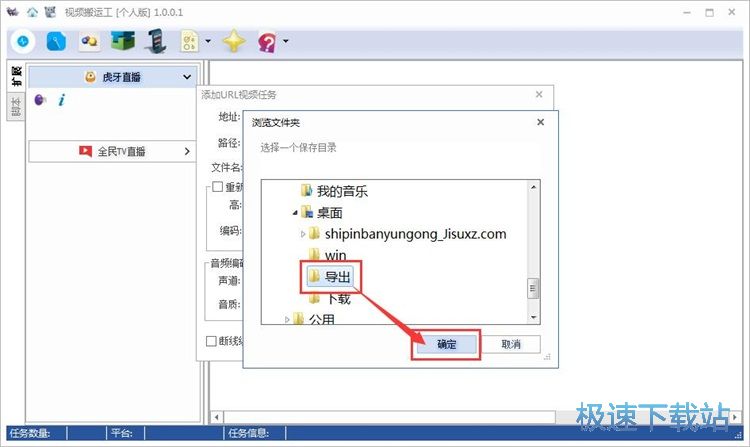This screenshot has height=447, width=750.
Task: Click the blue magnifier search toolbar icon
Action: click(x=56, y=41)
